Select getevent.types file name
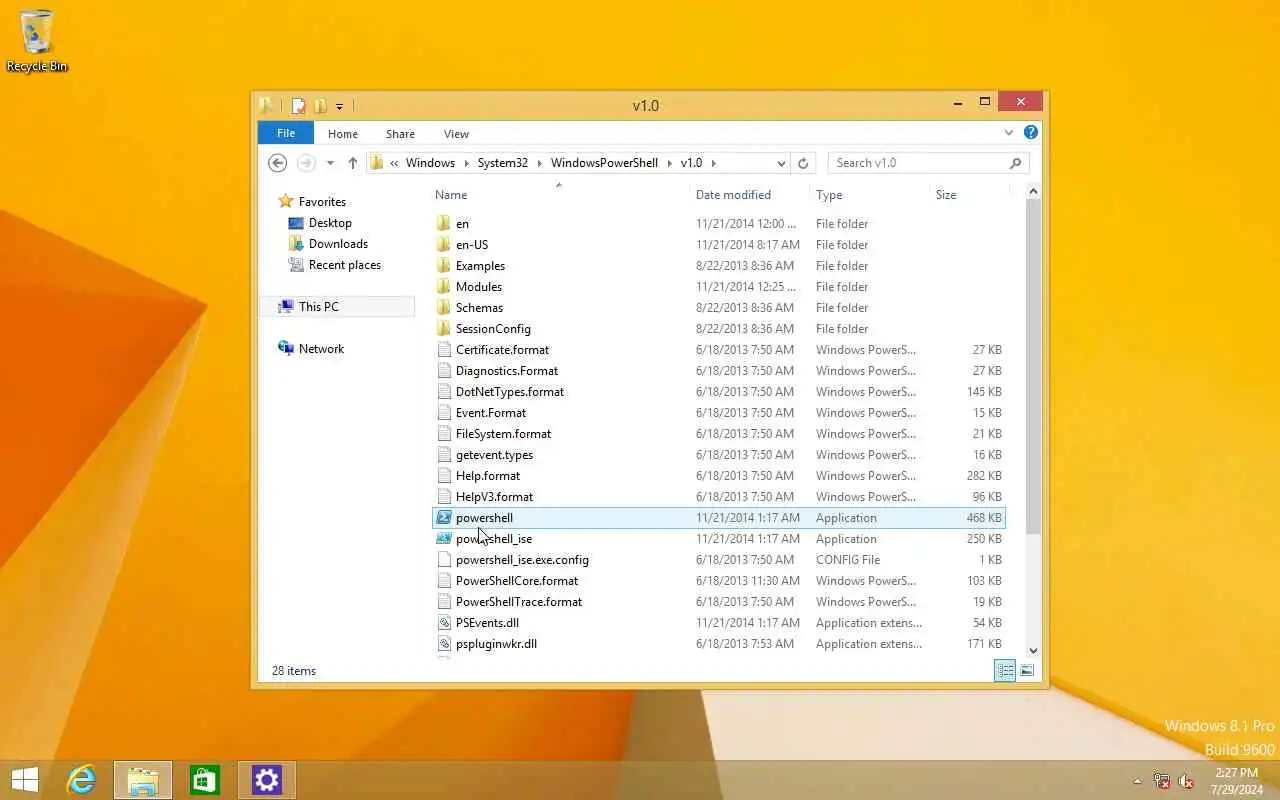 point(494,455)
